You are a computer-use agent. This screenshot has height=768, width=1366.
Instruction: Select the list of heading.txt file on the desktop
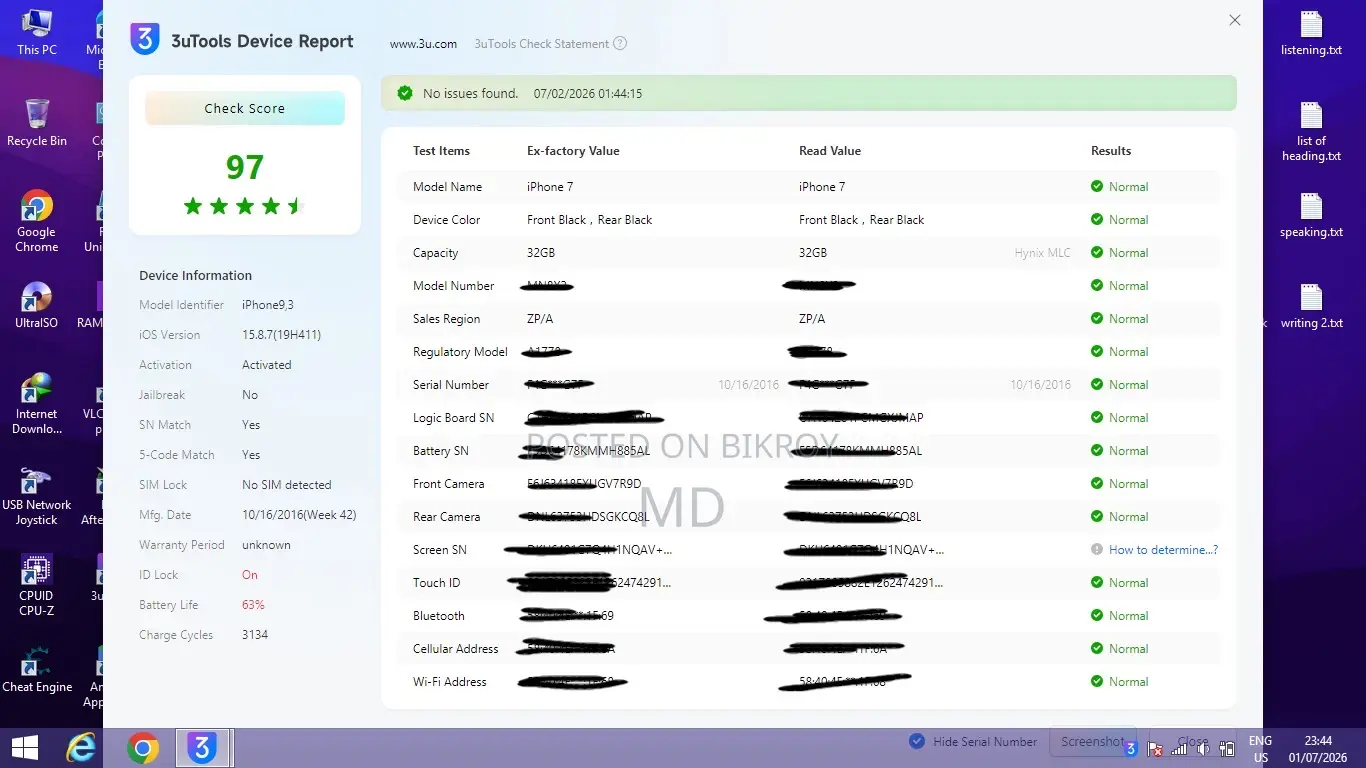[1311, 131]
